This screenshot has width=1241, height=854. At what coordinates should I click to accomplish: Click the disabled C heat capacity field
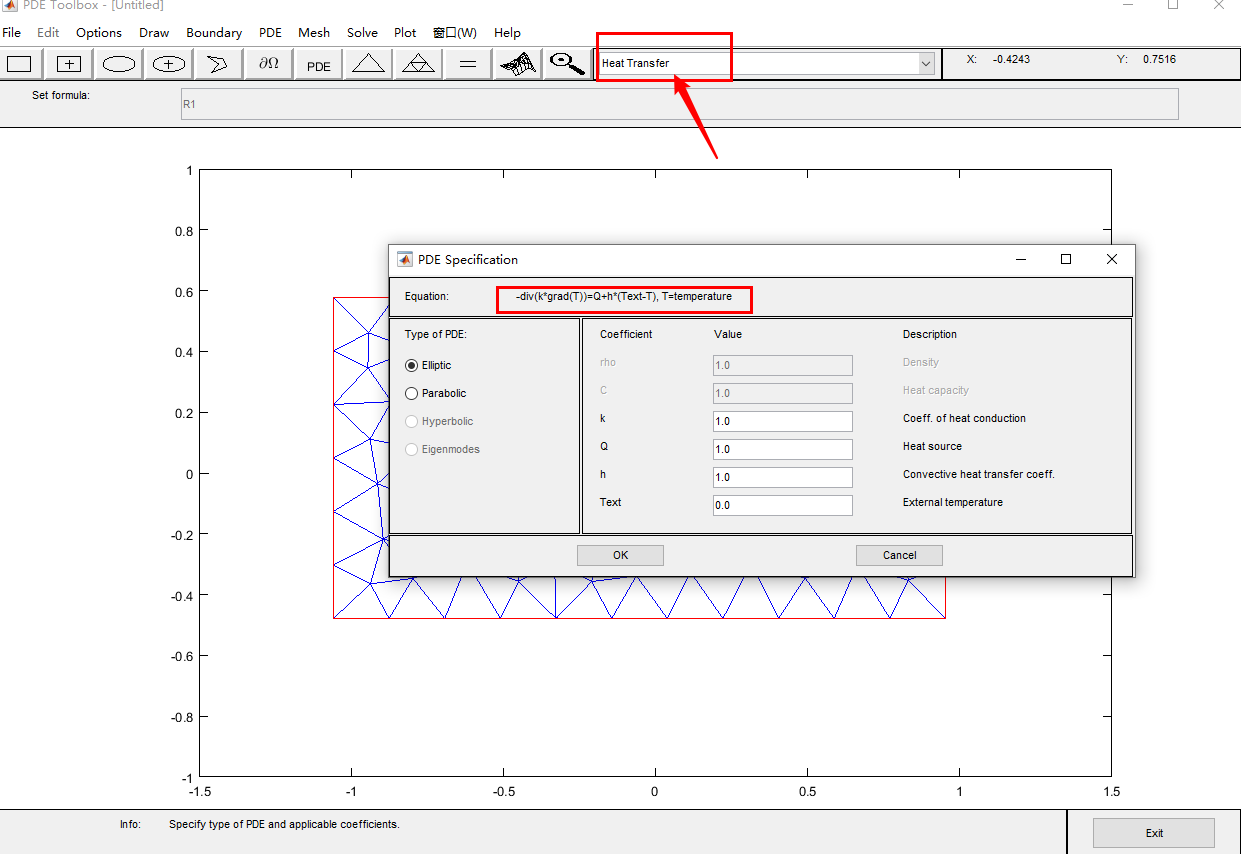(x=783, y=393)
